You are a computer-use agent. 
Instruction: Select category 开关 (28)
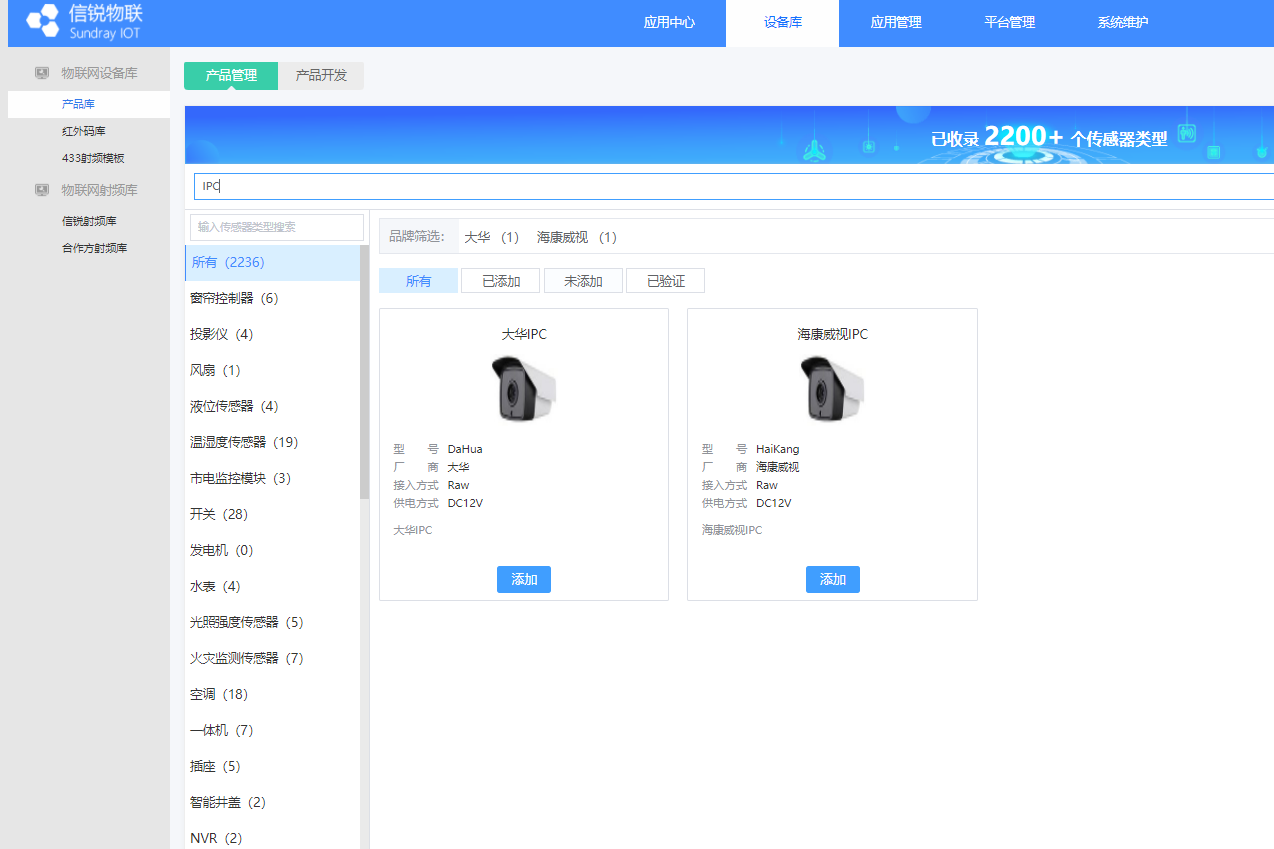pos(272,514)
